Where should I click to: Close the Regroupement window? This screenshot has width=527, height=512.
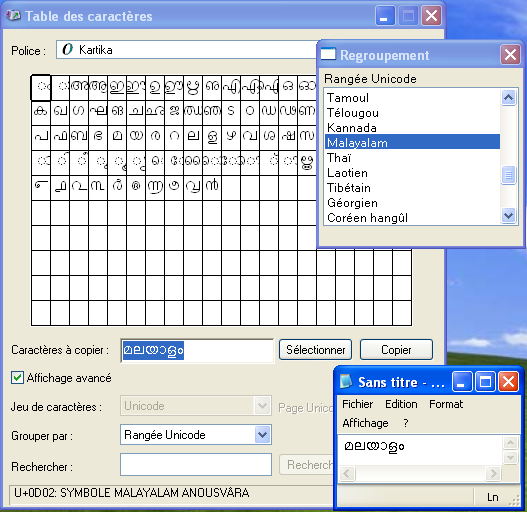[x=510, y=54]
